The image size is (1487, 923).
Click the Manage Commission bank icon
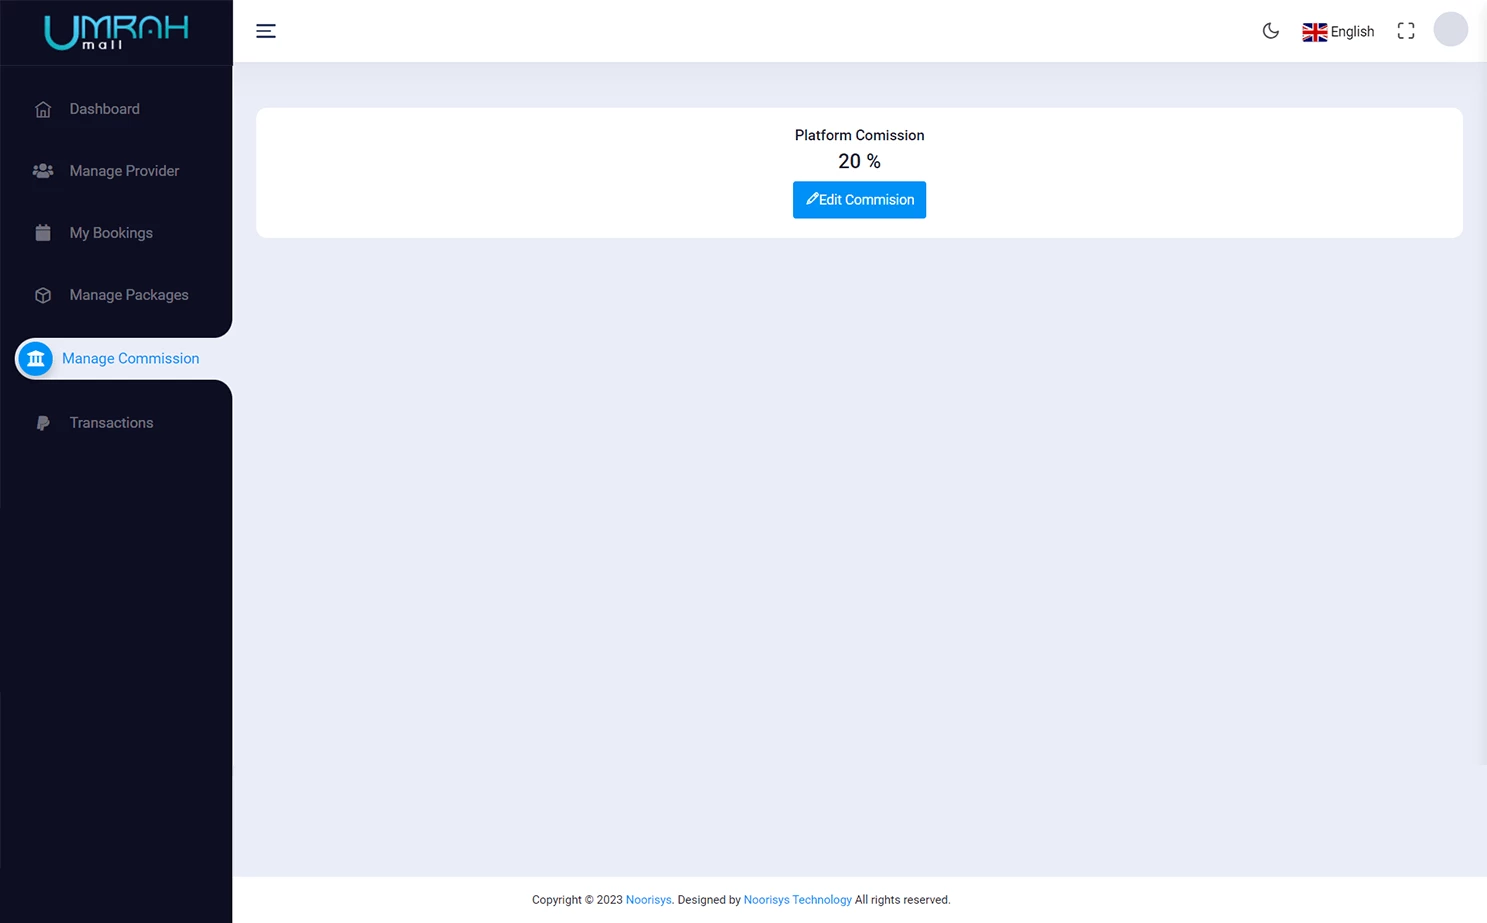[x=36, y=358]
